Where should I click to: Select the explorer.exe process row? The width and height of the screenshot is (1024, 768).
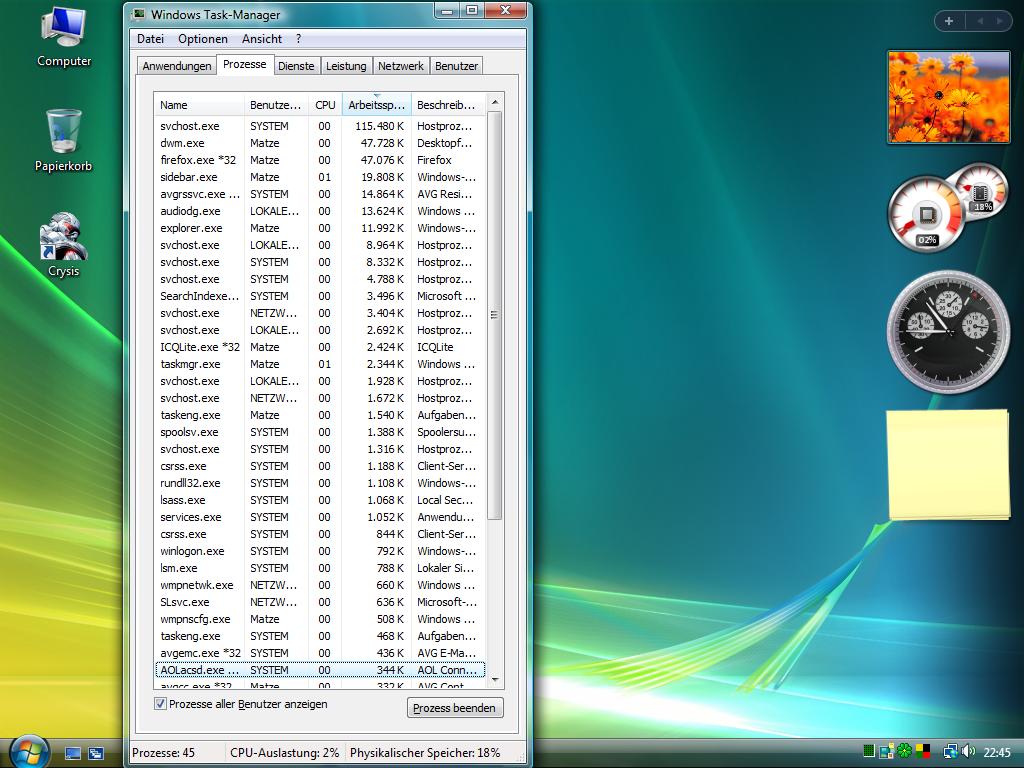(x=320, y=228)
